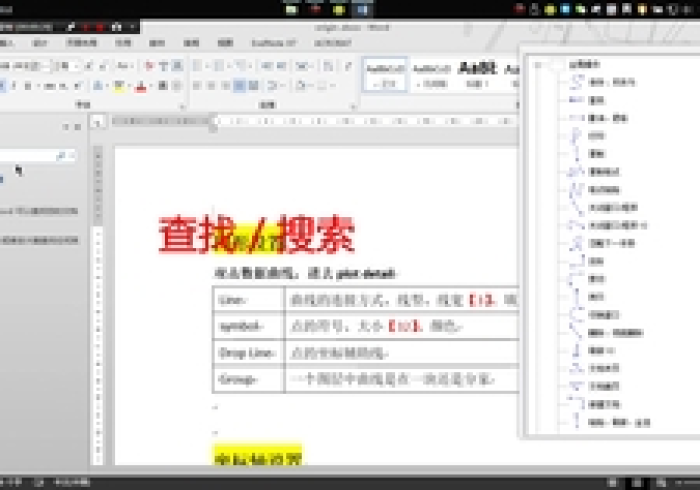The image size is (700, 490).
Task: Collapse the root node in the right tree panel
Action: click(538, 65)
